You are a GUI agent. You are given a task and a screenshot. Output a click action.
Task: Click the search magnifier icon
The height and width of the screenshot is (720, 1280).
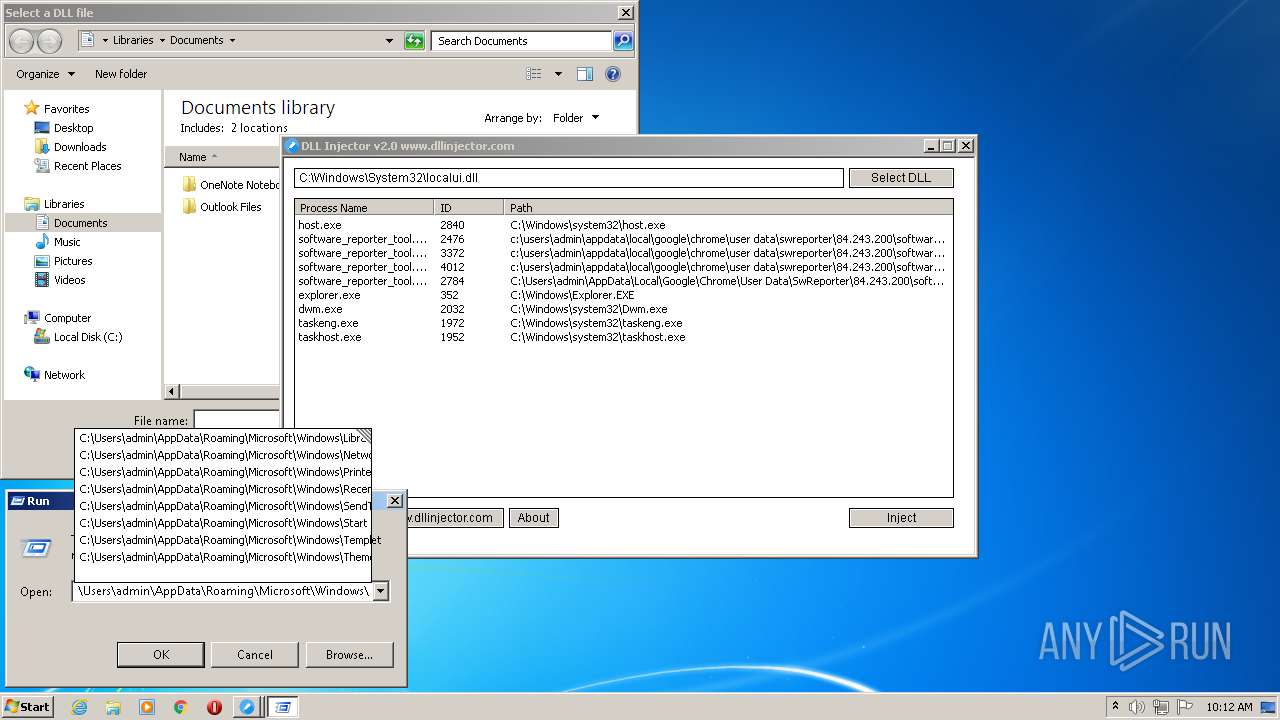coord(623,41)
